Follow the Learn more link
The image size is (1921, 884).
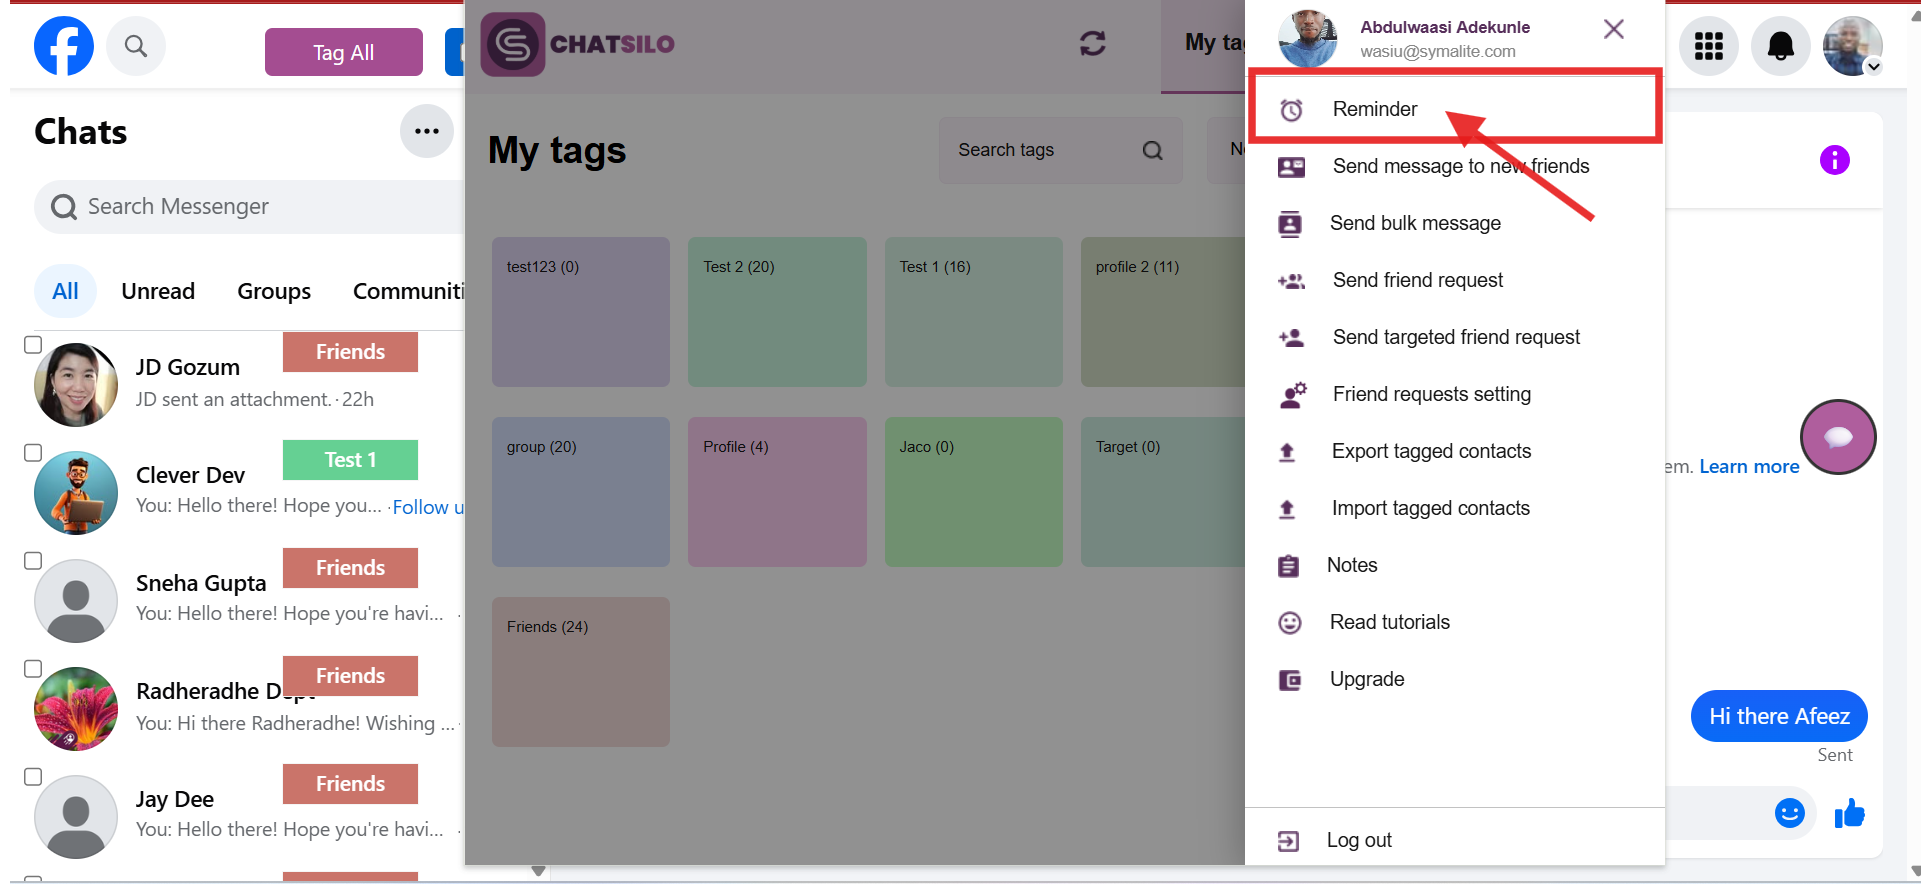[x=1749, y=466]
